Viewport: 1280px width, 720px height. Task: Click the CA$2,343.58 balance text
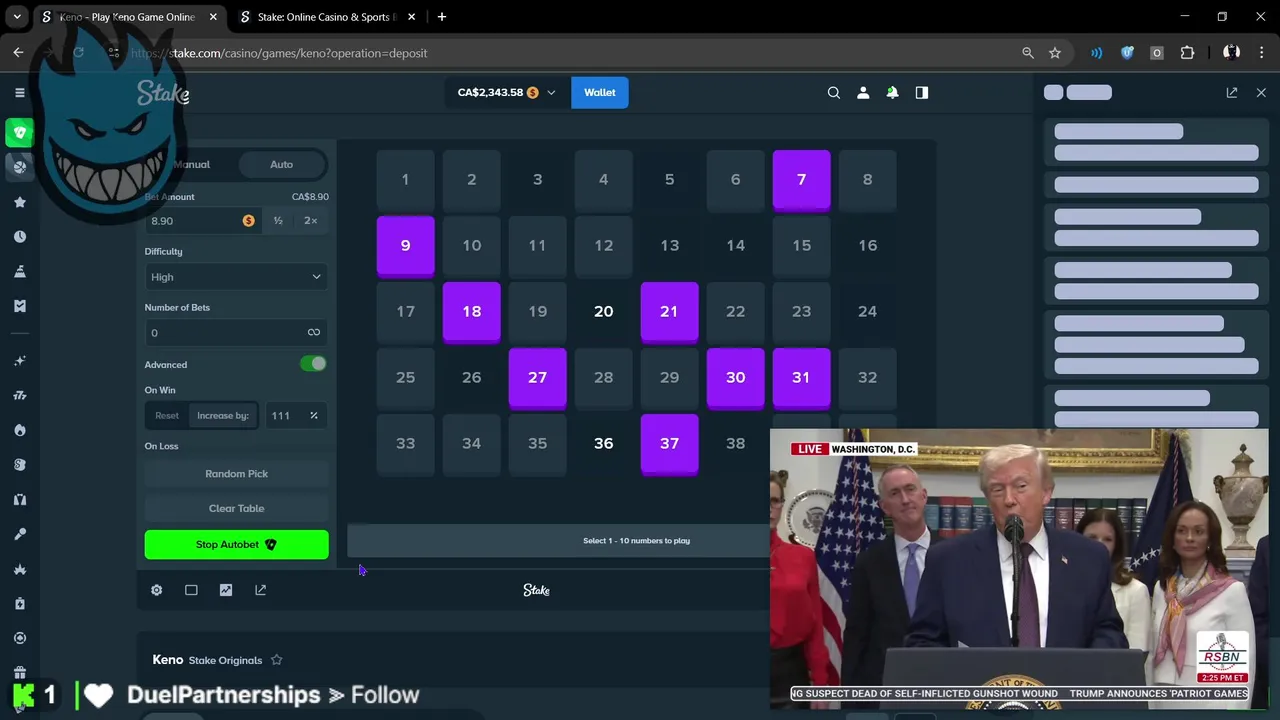point(490,92)
